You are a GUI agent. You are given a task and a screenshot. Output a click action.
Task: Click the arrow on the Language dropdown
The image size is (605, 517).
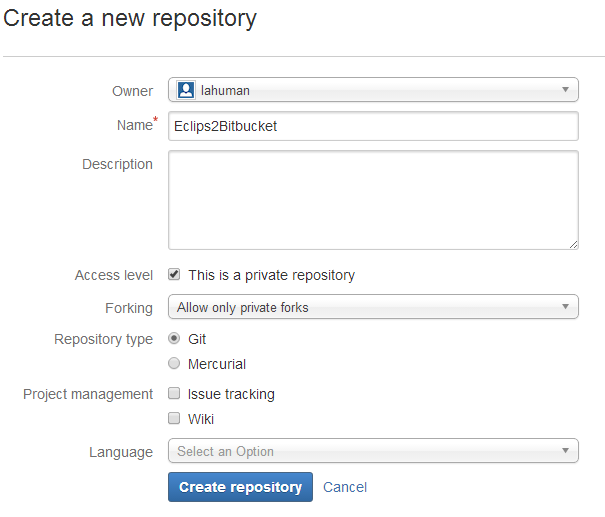pos(566,451)
